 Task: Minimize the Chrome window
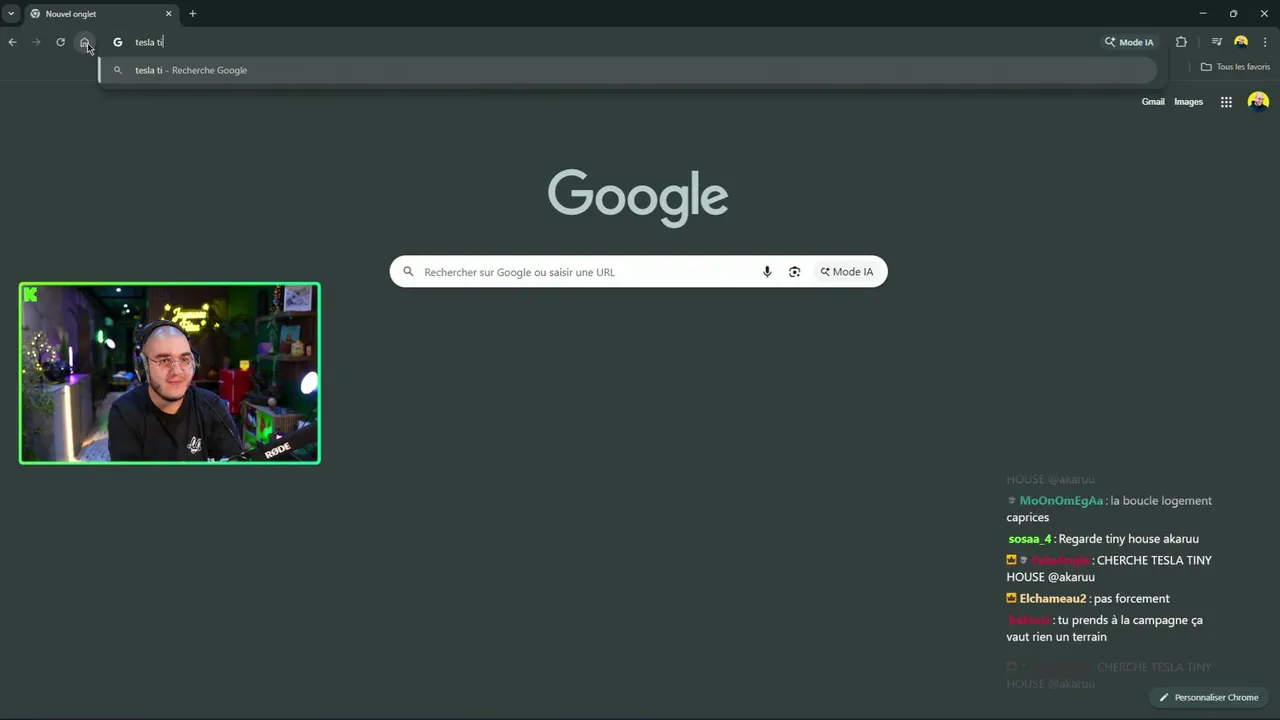pyautogui.click(x=1202, y=14)
